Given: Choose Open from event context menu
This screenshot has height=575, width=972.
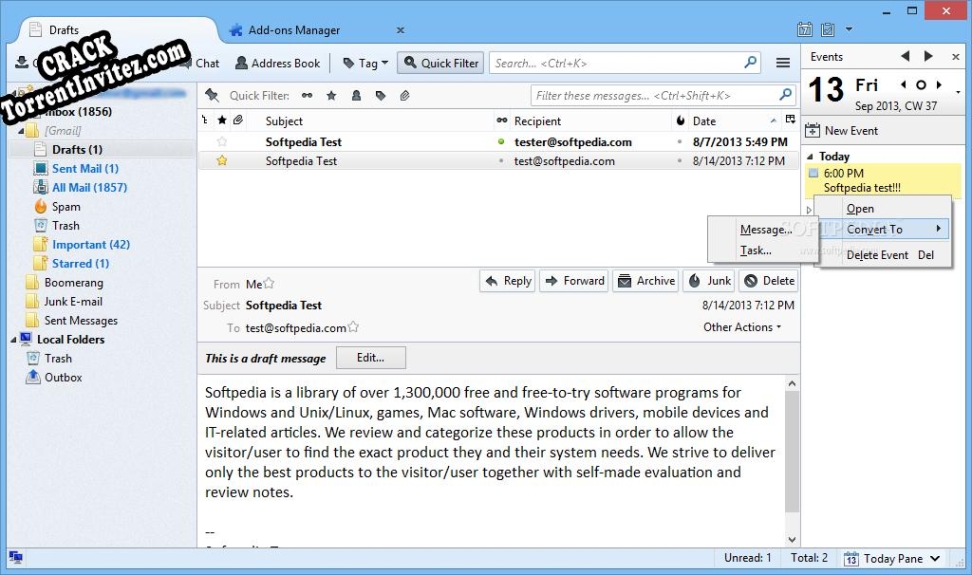Looking at the screenshot, I should tap(883, 209).
